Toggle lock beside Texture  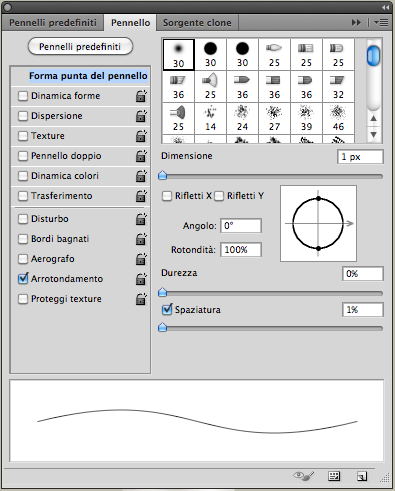tap(141, 136)
